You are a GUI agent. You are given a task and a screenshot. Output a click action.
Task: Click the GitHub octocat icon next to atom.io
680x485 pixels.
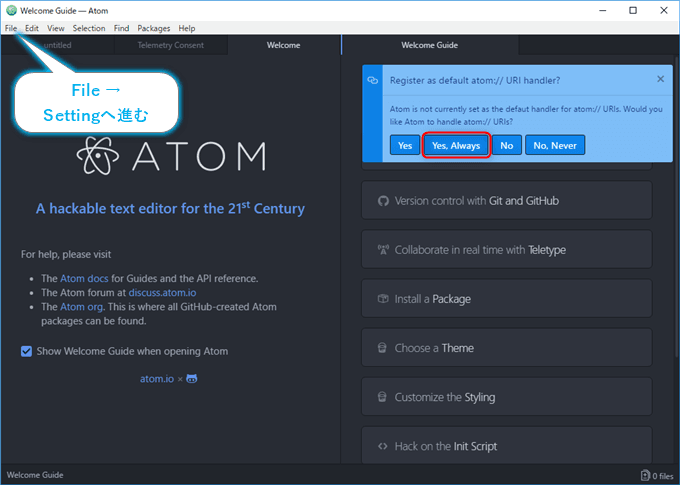click(x=192, y=379)
